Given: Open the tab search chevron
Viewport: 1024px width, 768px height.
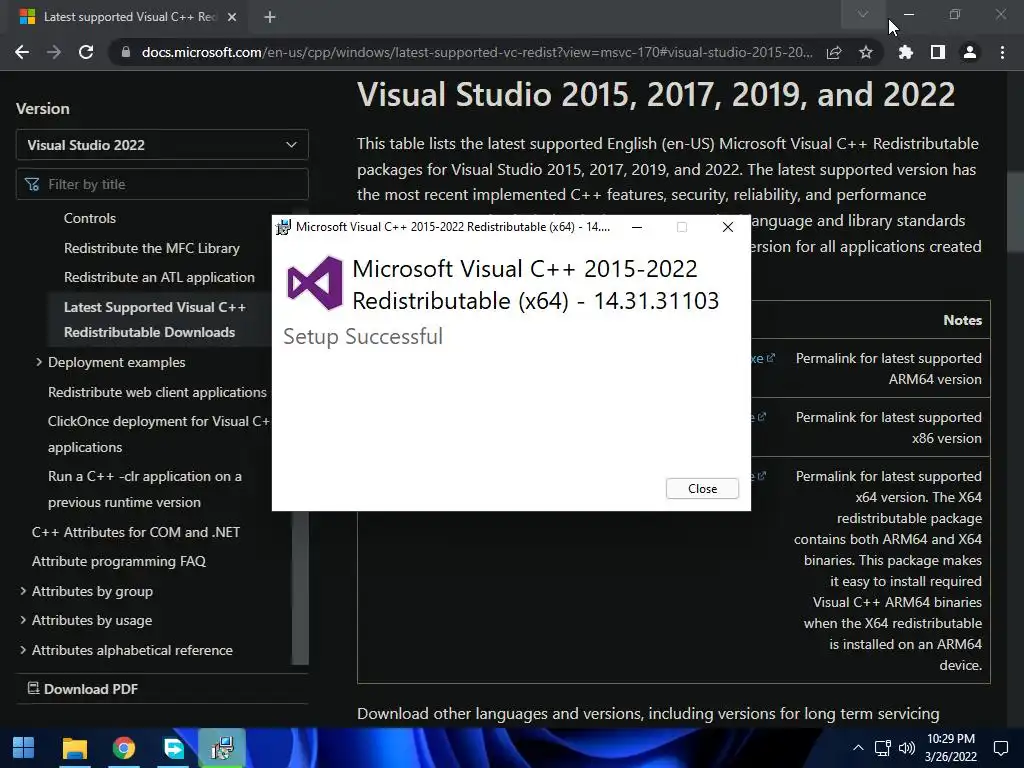Looking at the screenshot, I should [863, 14].
